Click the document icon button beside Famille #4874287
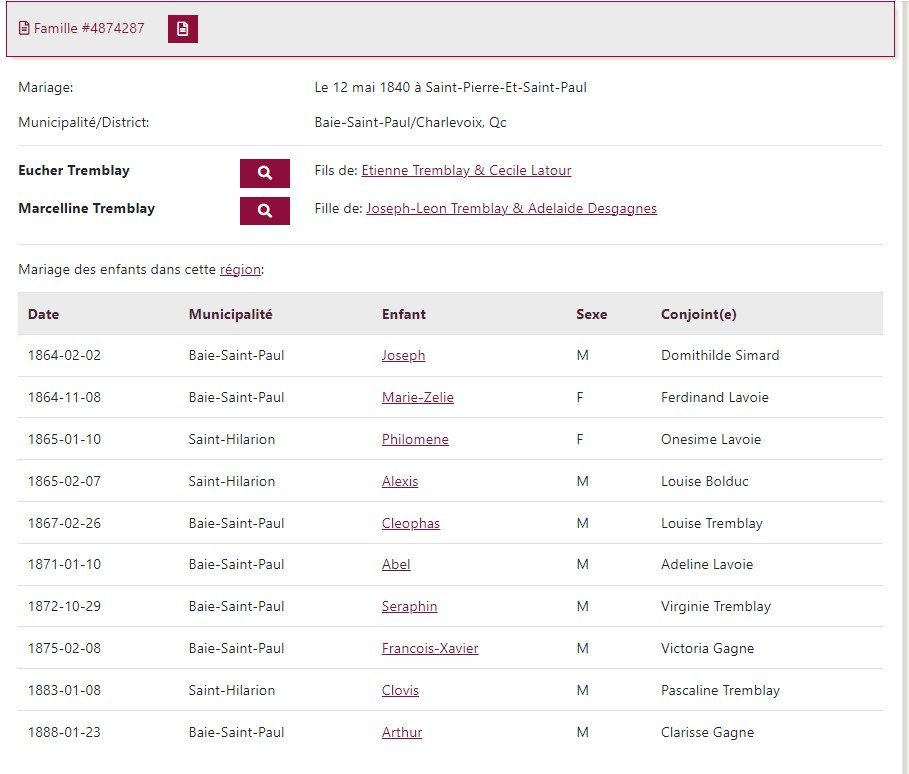 [183, 29]
